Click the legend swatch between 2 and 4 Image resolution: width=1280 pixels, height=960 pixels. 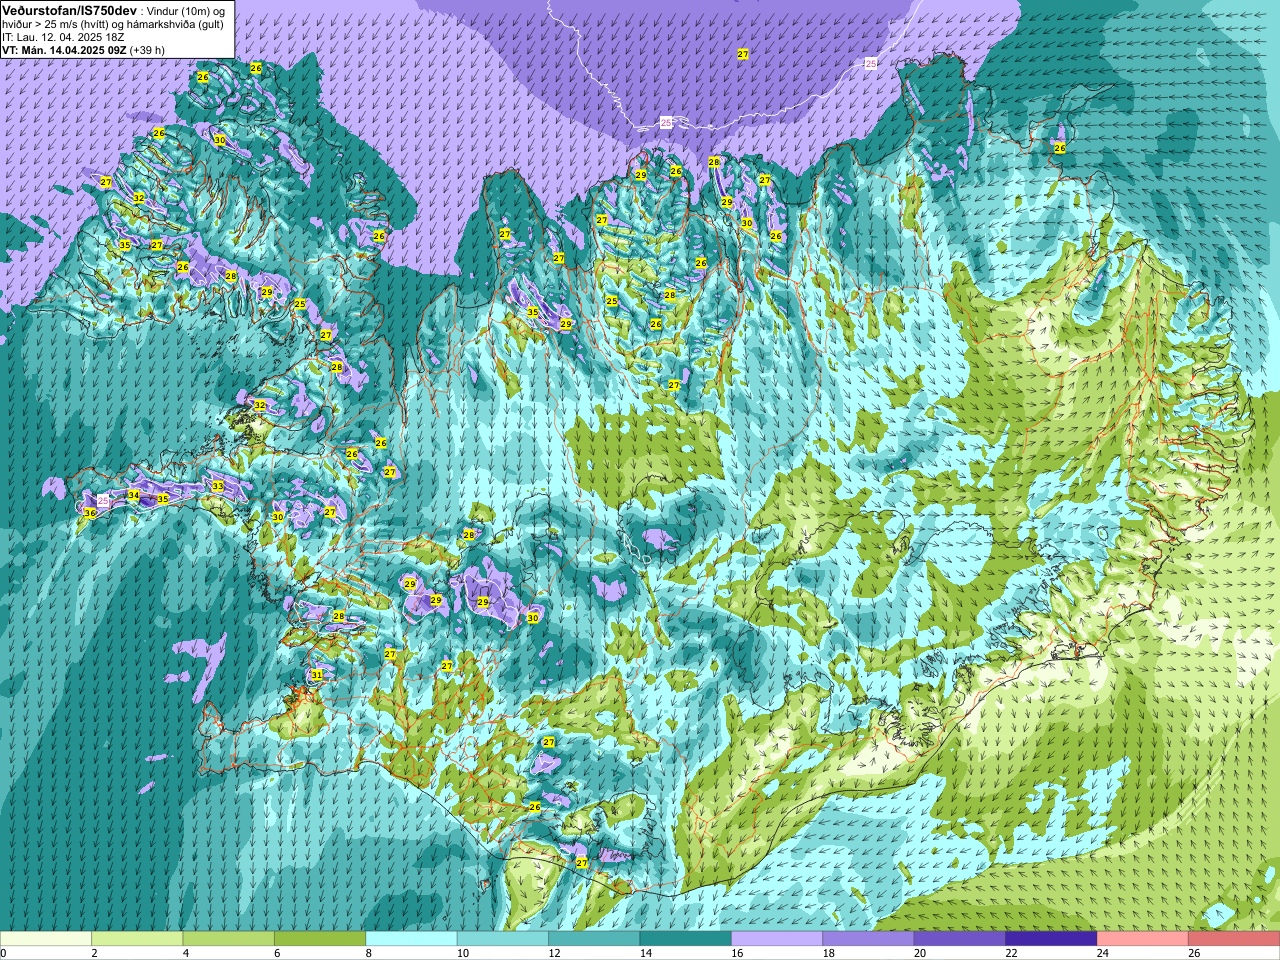[137, 939]
